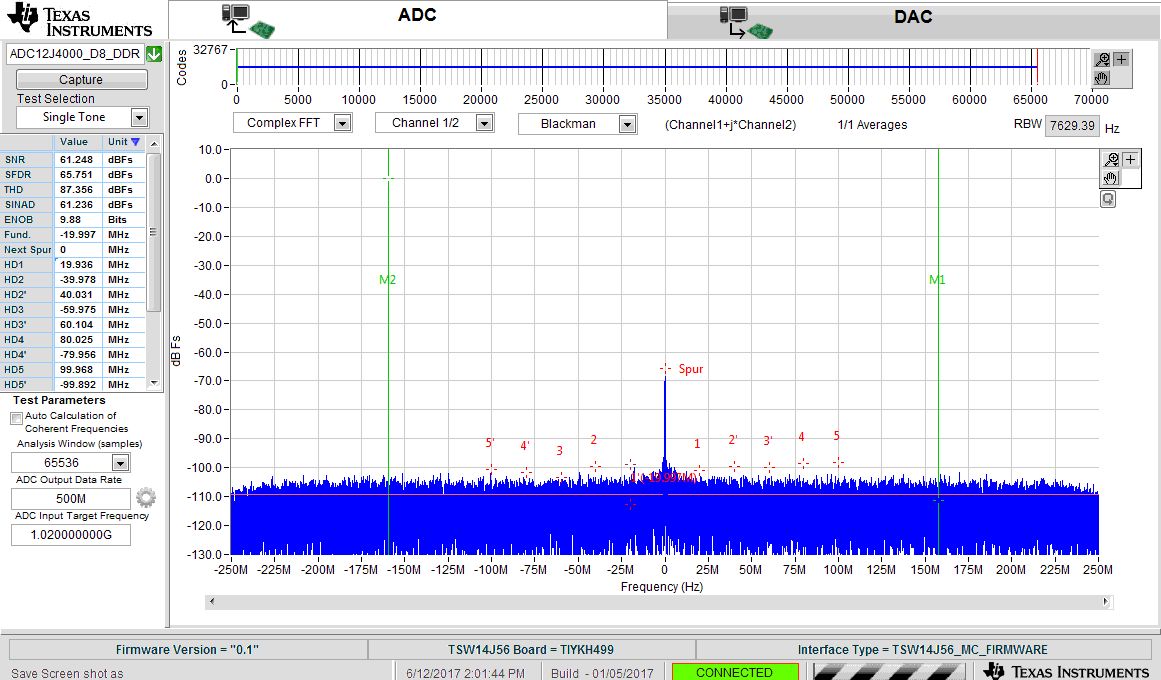Switch to the ADC tab

(418, 19)
